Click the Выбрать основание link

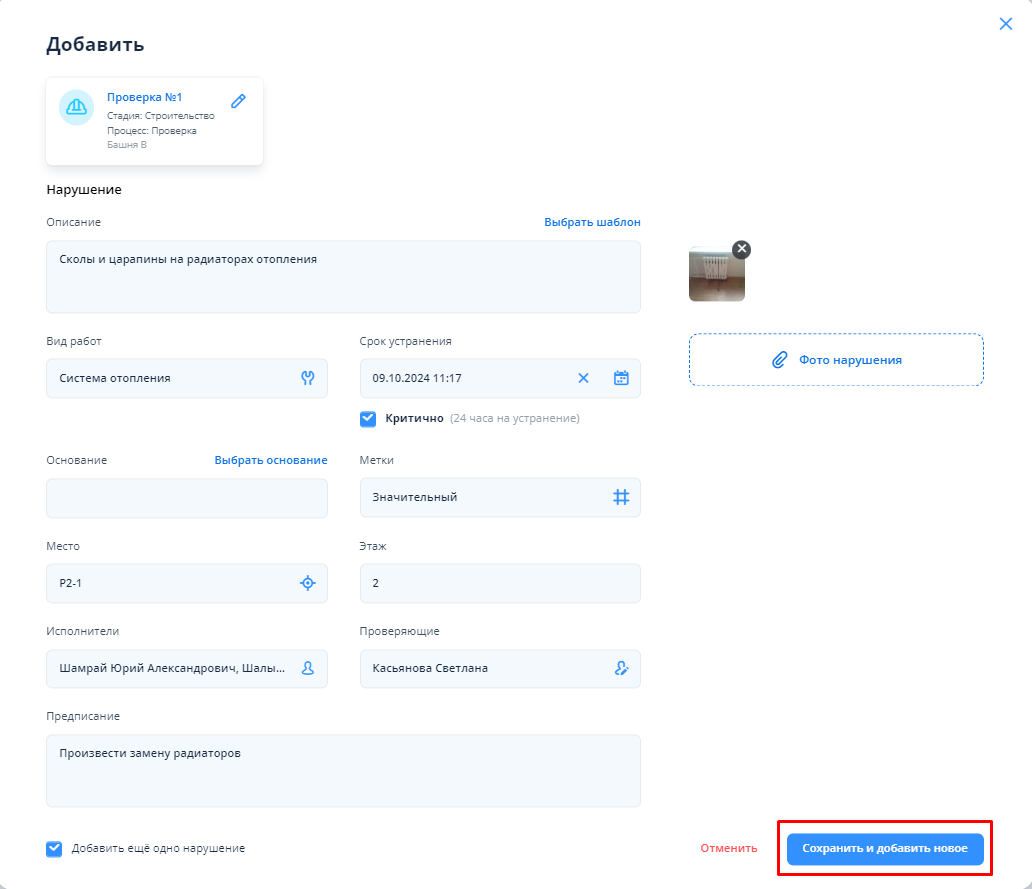tap(270, 460)
